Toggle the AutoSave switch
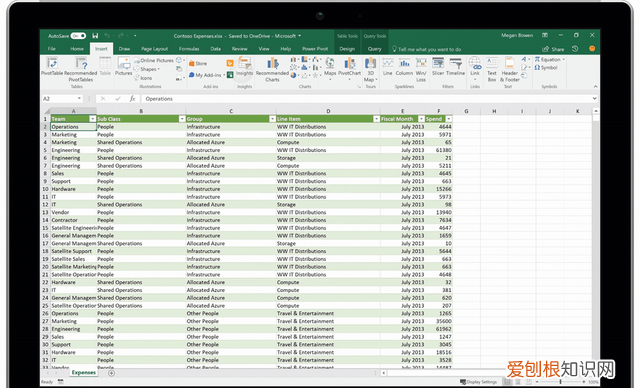The height and width of the screenshot is (388, 640). (x=78, y=36)
